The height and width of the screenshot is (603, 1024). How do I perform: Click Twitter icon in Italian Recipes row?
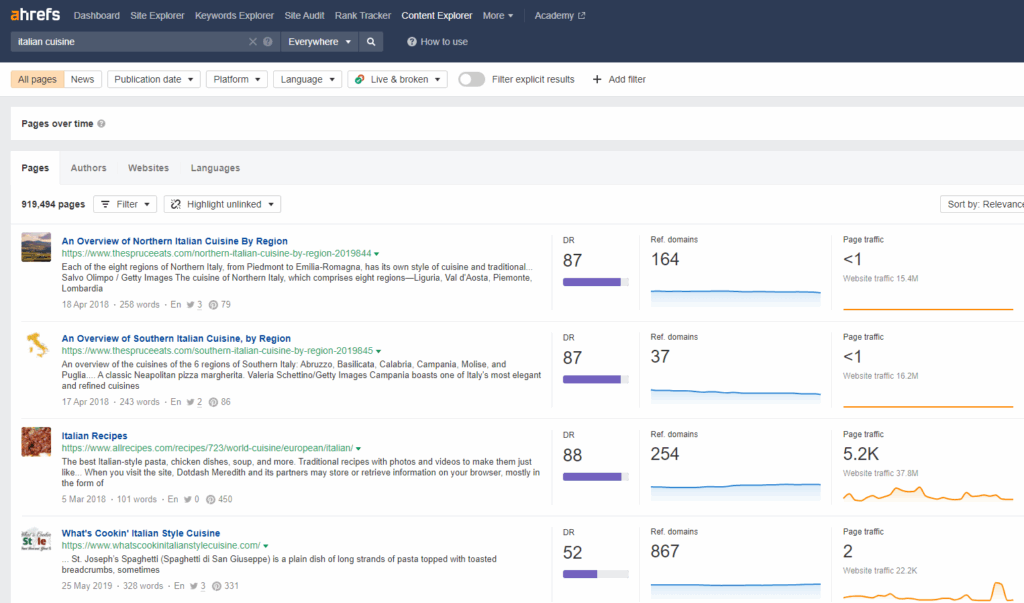pyautogui.click(x=188, y=499)
